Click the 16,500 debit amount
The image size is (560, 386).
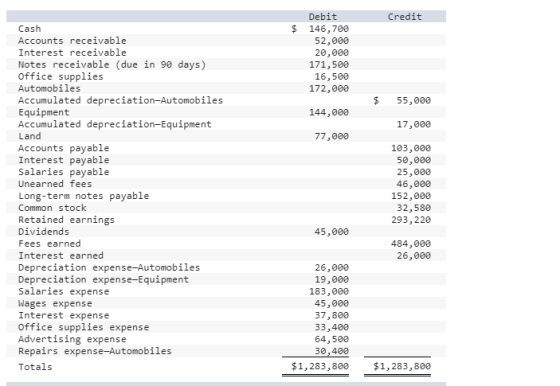tap(331, 76)
